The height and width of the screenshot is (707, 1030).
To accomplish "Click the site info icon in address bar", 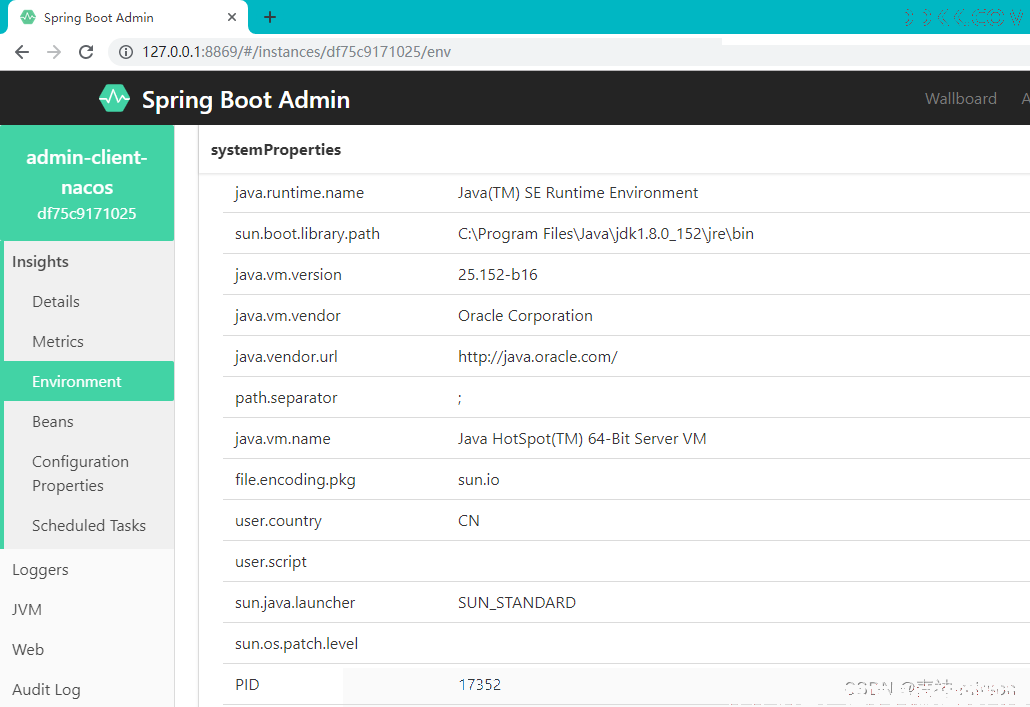I will tap(125, 52).
